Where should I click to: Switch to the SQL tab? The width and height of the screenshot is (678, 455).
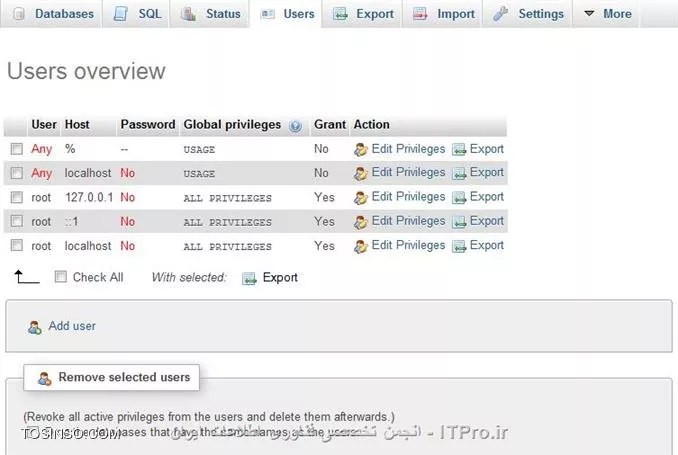136,13
